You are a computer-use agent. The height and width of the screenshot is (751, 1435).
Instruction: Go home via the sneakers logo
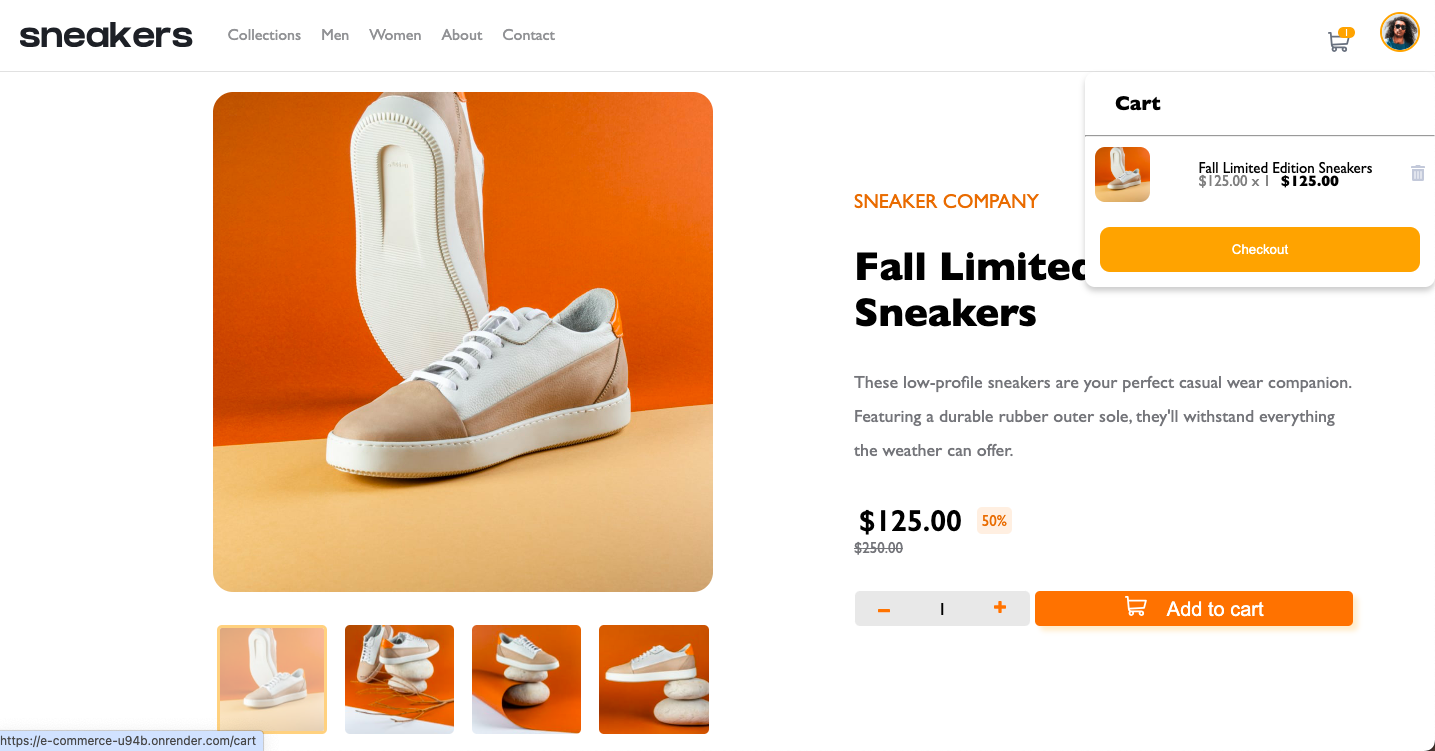click(x=106, y=35)
